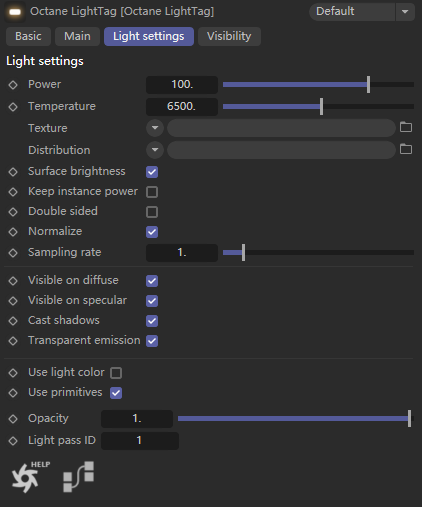
Task: Uncheck Visible on diffuse
Action: (x=152, y=281)
